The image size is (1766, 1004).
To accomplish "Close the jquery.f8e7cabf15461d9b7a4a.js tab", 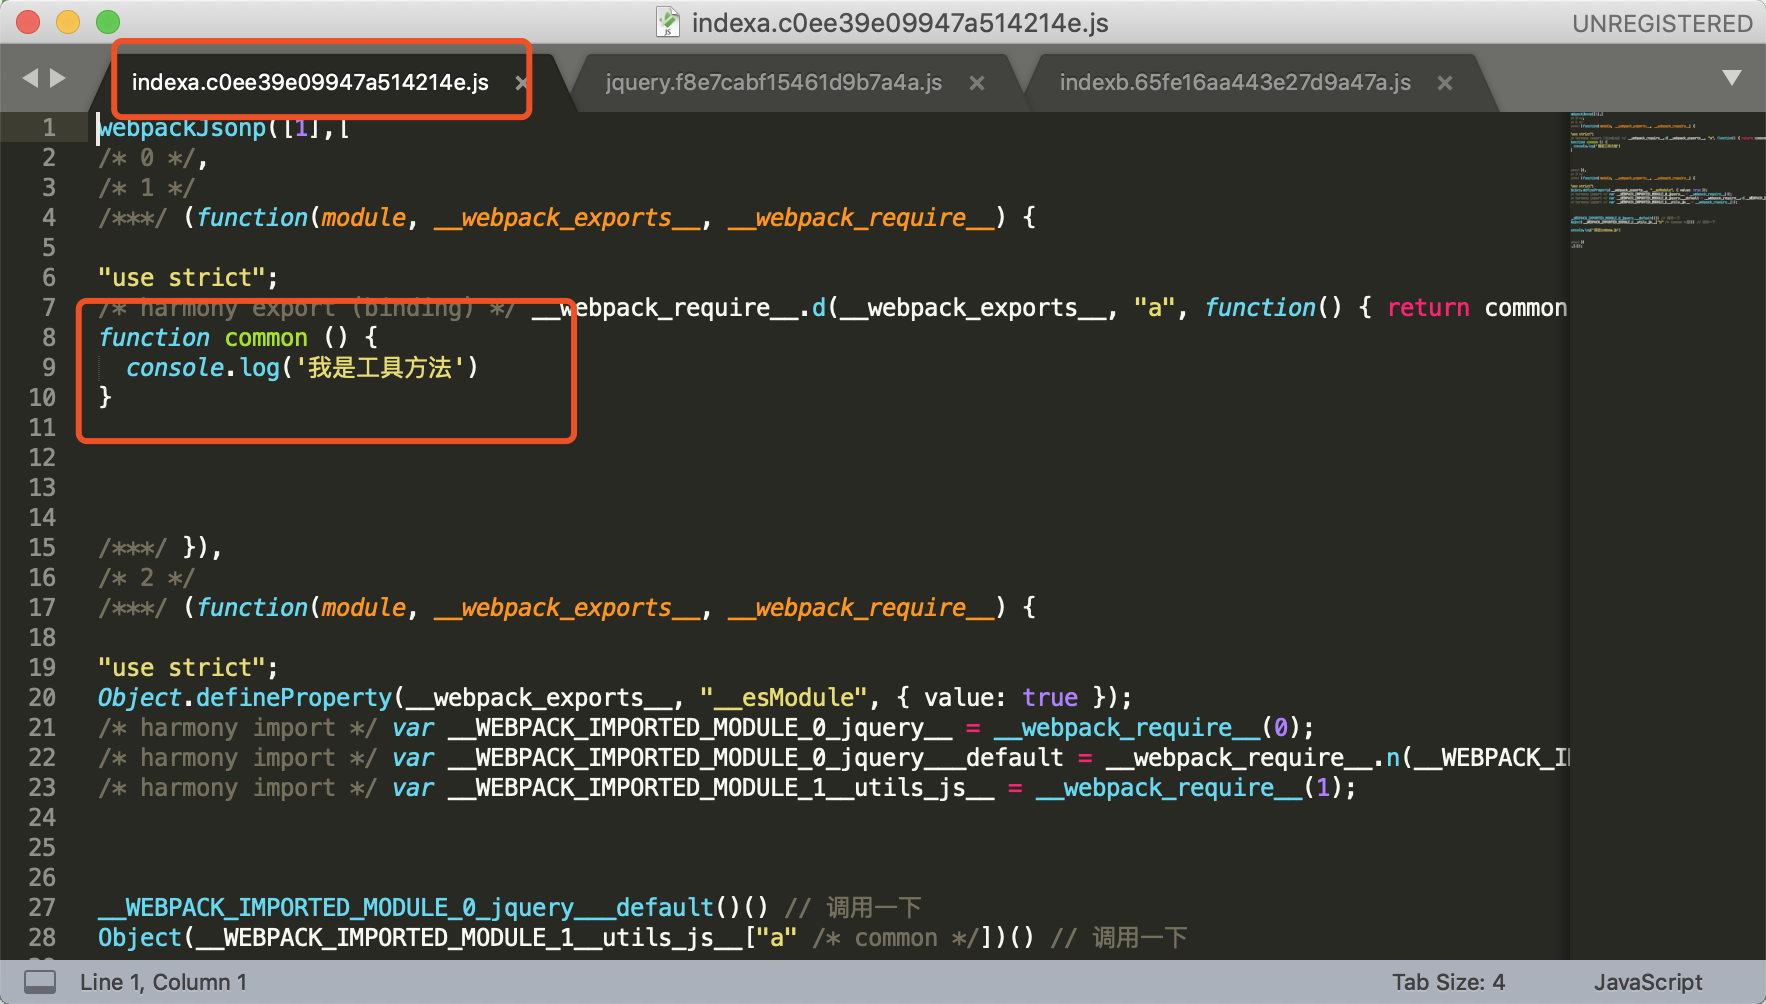I will pyautogui.click(x=977, y=83).
